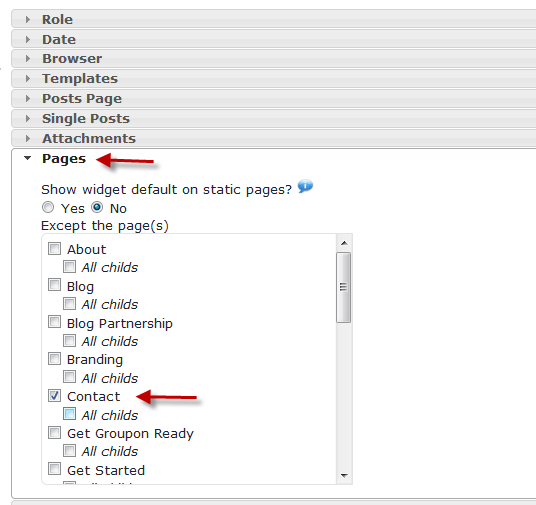Expand the Browser section arrow
The image size is (536, 505).
pyautogui.click(x=28, y=58)
